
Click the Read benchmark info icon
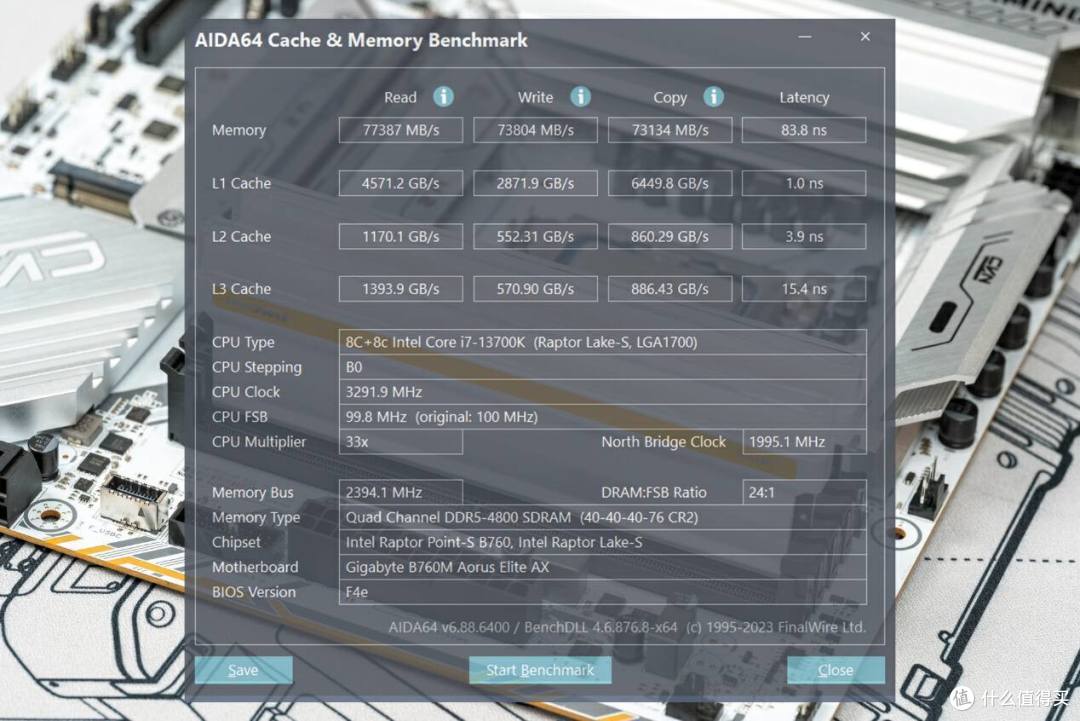pos(443,97)
